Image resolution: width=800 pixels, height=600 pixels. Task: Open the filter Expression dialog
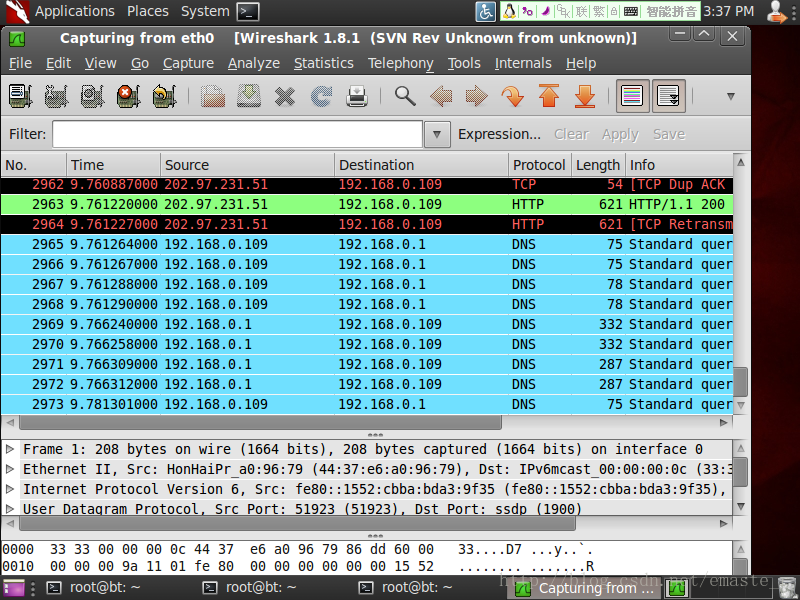coord(499,134)
